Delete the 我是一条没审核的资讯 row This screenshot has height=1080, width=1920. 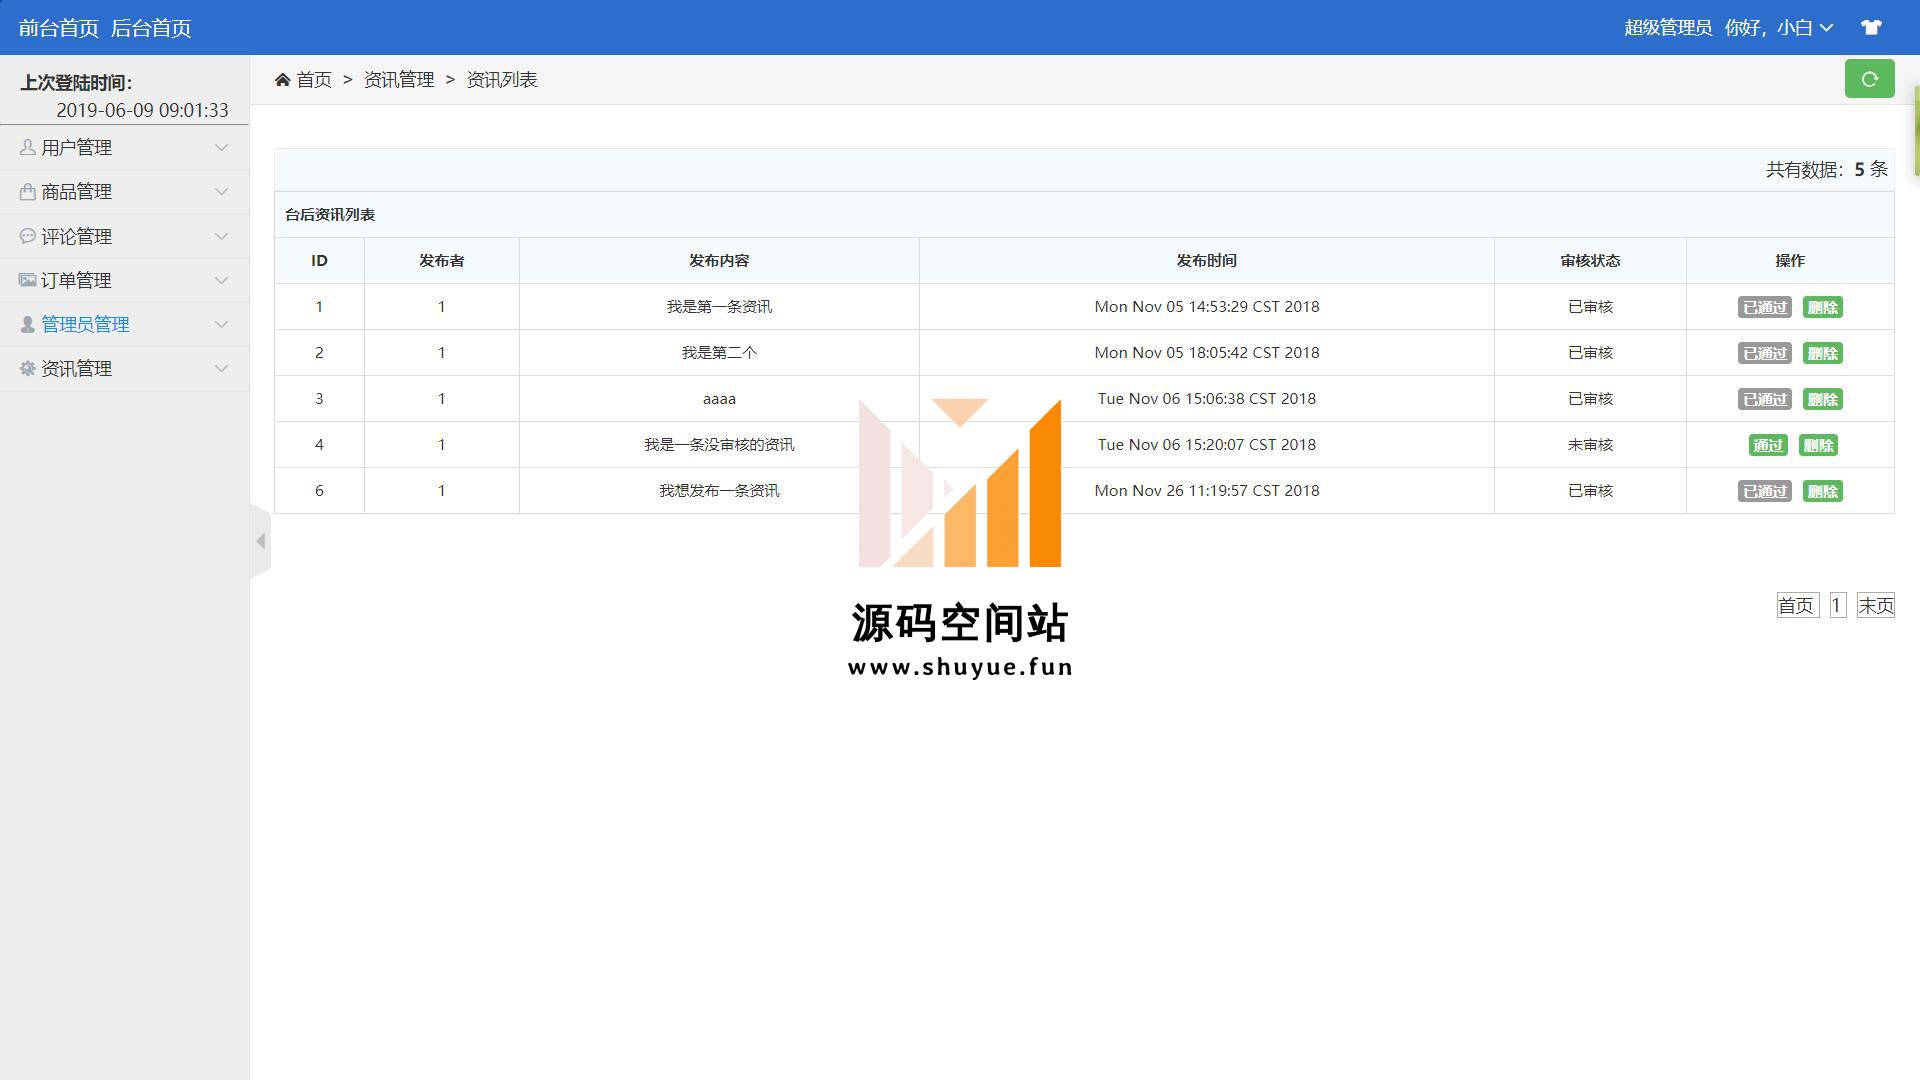click(x=1818, y=445)
